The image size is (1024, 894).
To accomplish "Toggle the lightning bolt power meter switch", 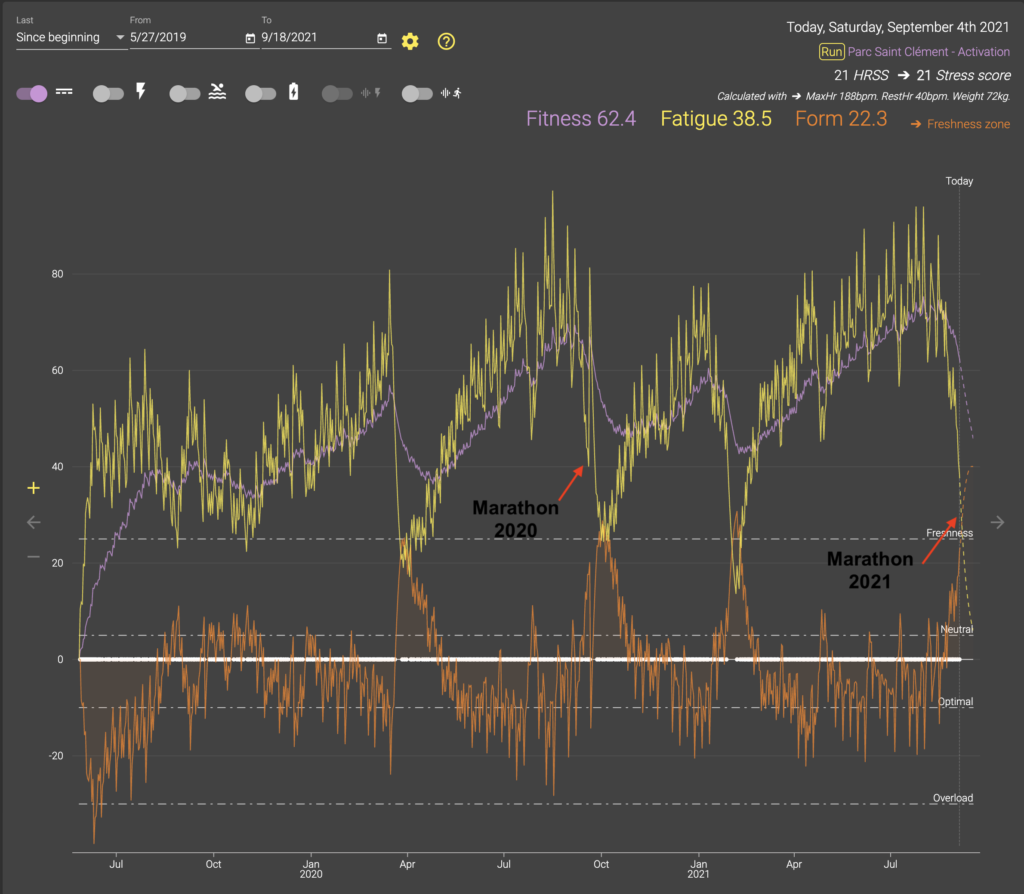I will point(108,93).
